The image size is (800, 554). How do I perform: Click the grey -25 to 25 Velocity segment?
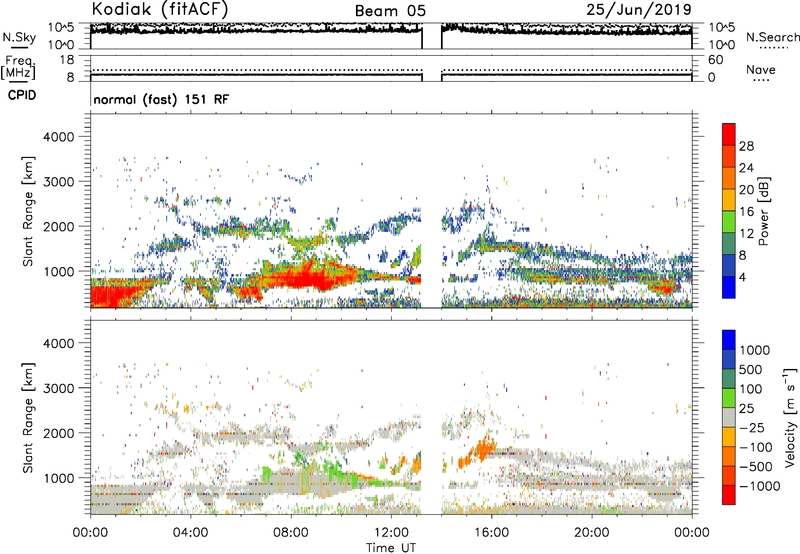[x=729, y=417]
